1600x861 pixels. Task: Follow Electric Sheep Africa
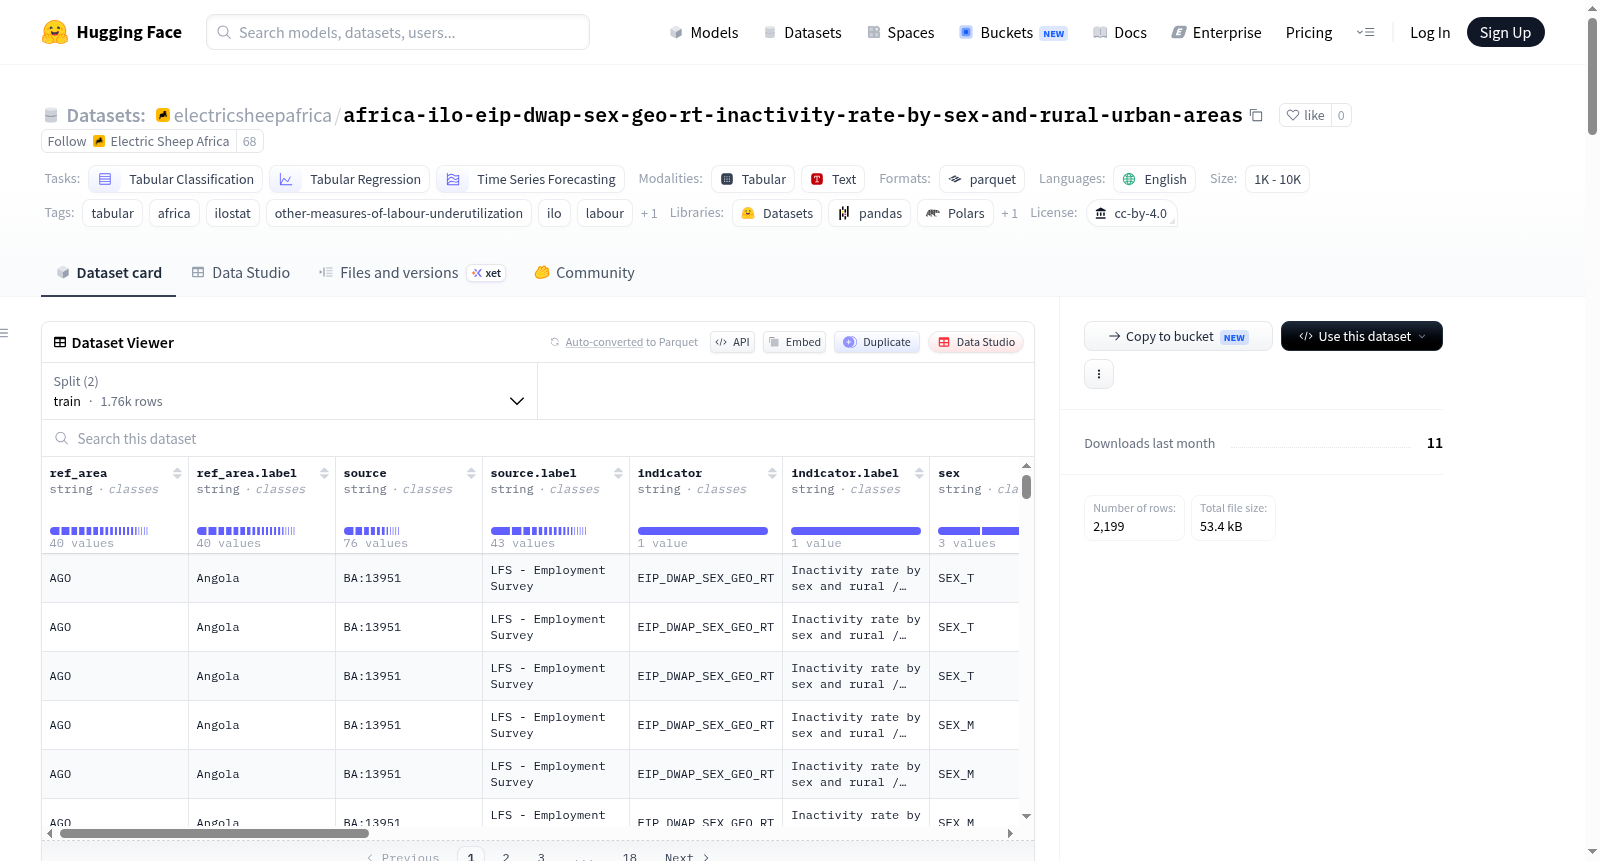coord(67,141)
